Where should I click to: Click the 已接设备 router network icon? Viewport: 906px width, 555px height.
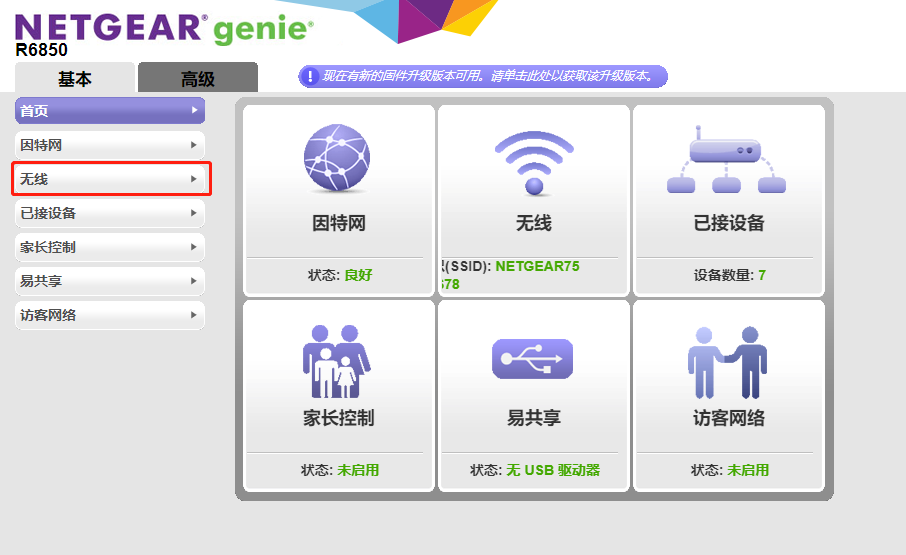726,159
